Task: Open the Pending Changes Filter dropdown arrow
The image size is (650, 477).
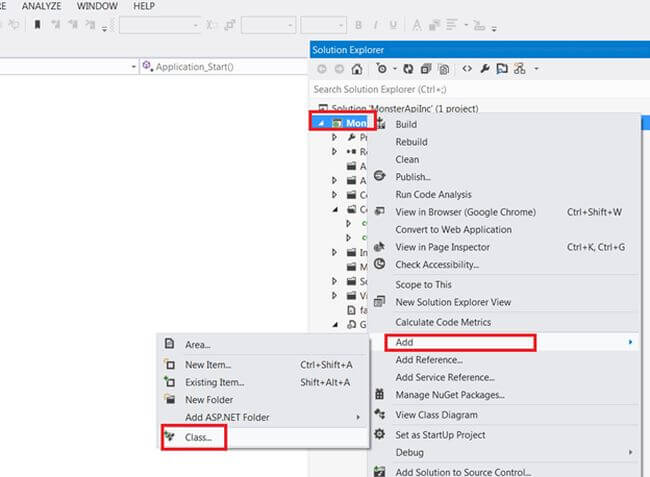Action: click(x=395, y=69)
